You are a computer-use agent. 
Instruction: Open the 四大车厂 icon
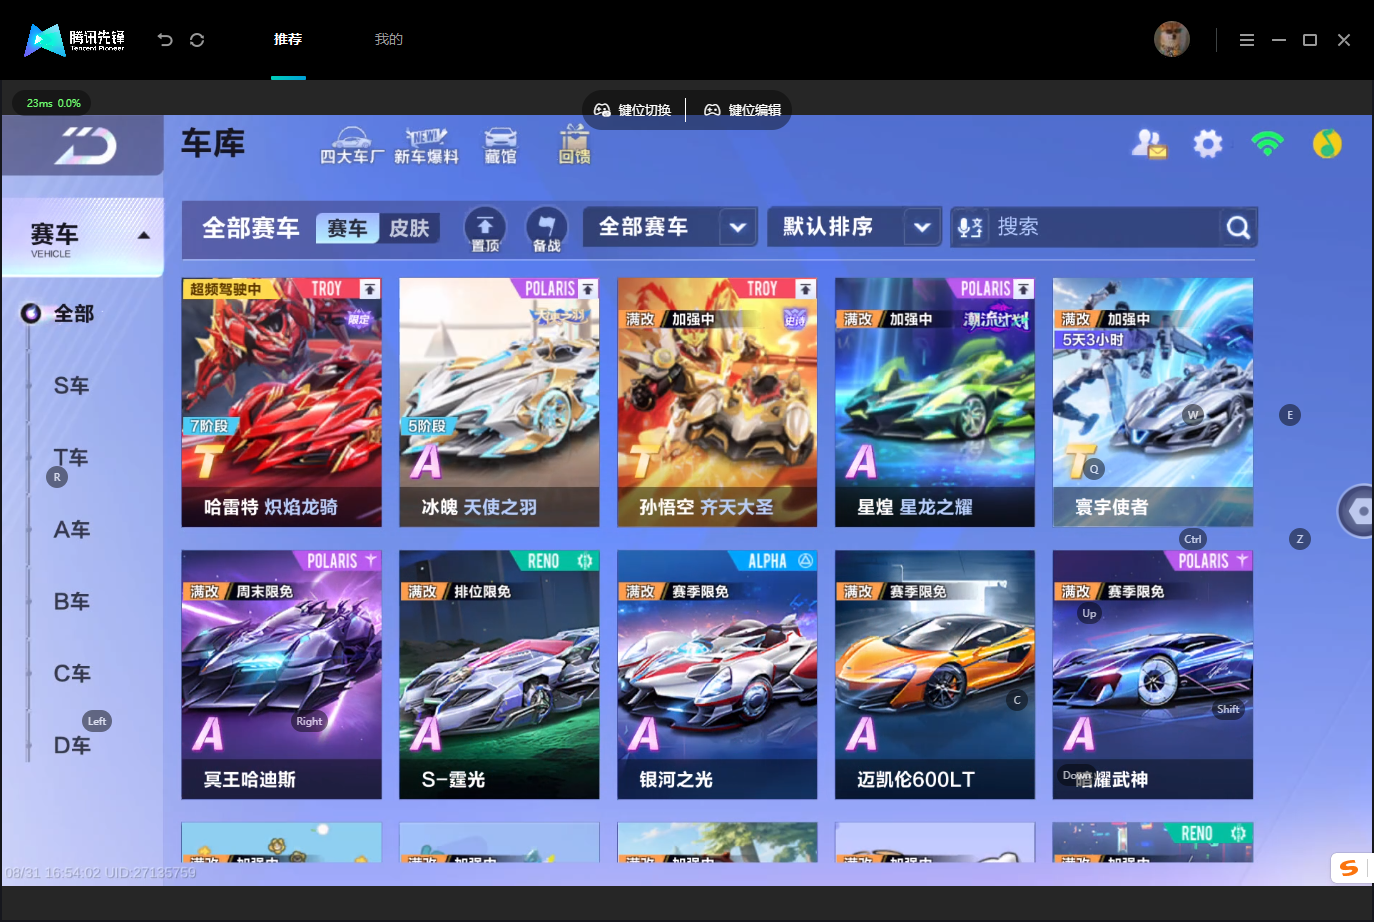coord(352,146)
